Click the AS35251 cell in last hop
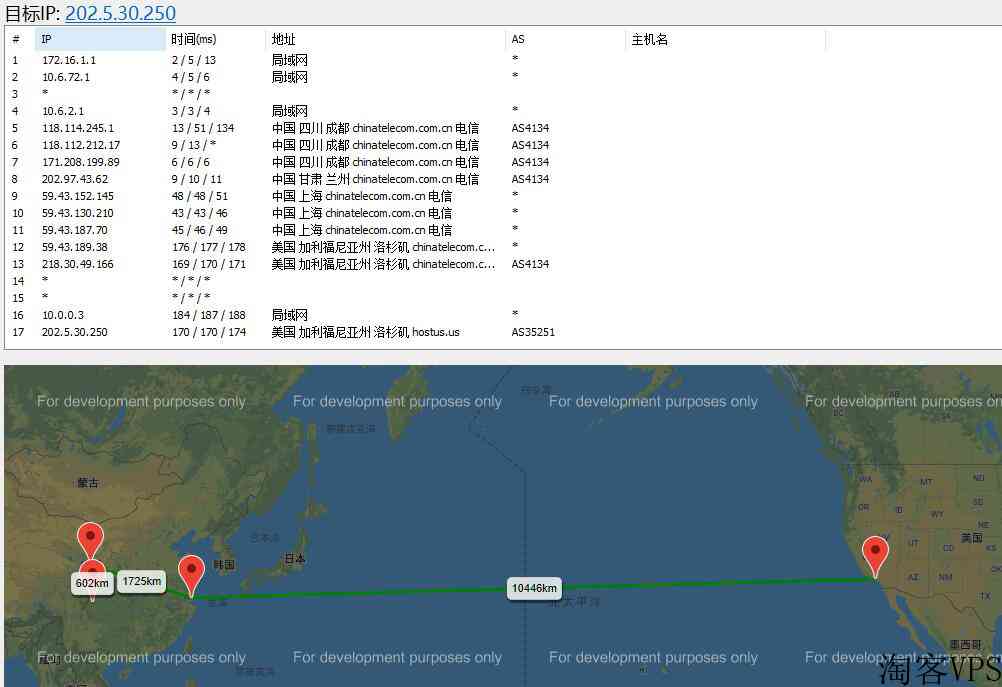This screenshot has height=687, width=1002. point(533,332)
